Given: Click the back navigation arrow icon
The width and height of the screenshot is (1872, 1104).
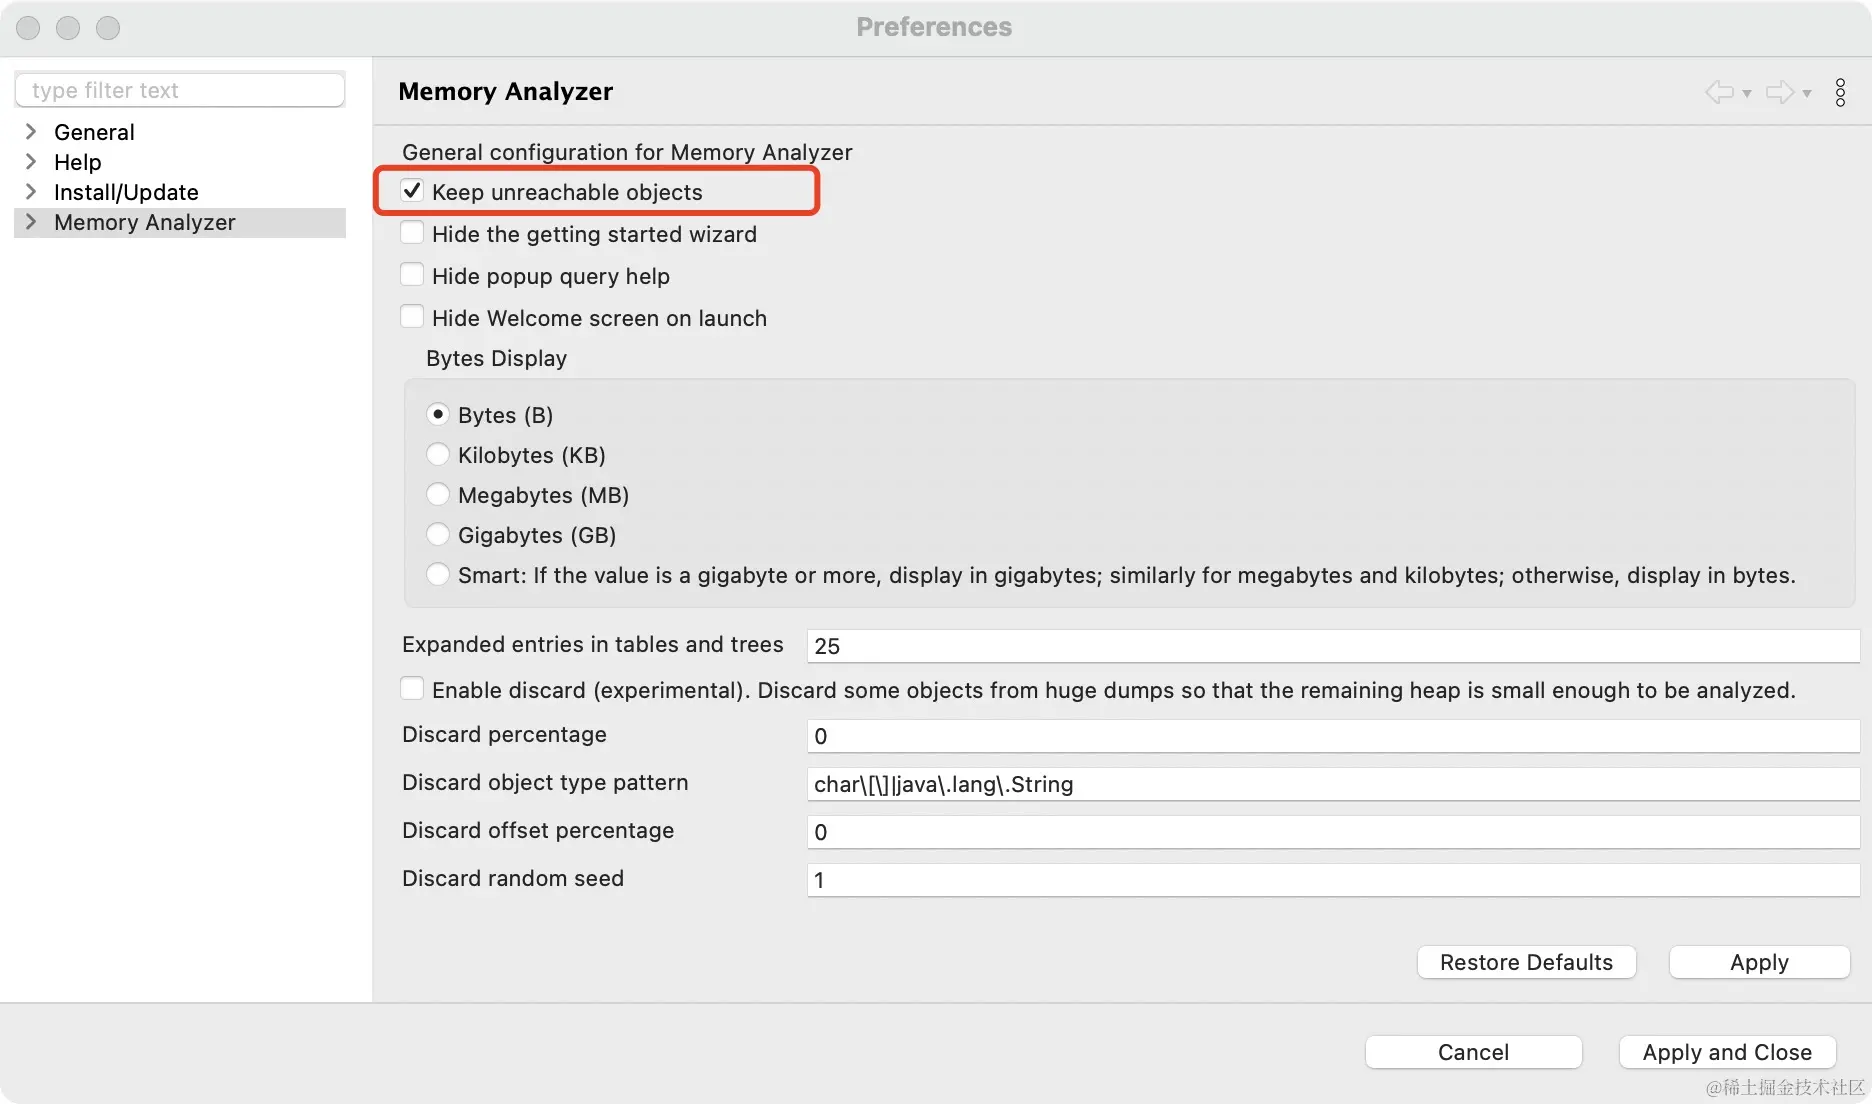Looking at the screenshot, I should pos(1718,92).
